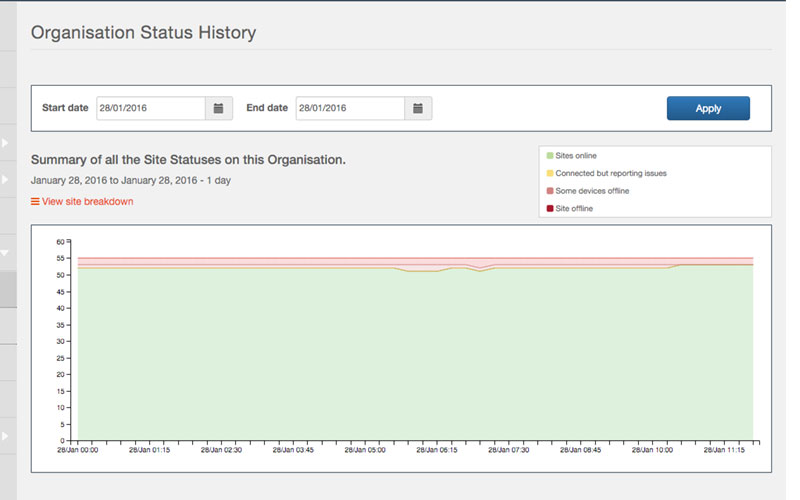Open the Start date calendar picker
Viewport: 800px width, 500px height.
pos(219,108)
